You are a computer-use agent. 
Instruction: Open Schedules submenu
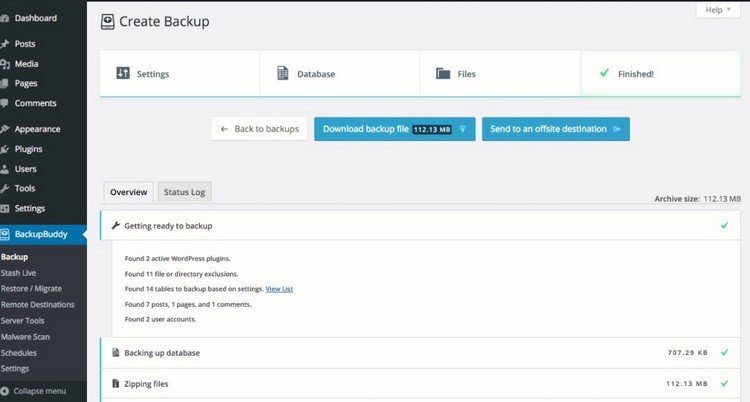tap(19, 353)
